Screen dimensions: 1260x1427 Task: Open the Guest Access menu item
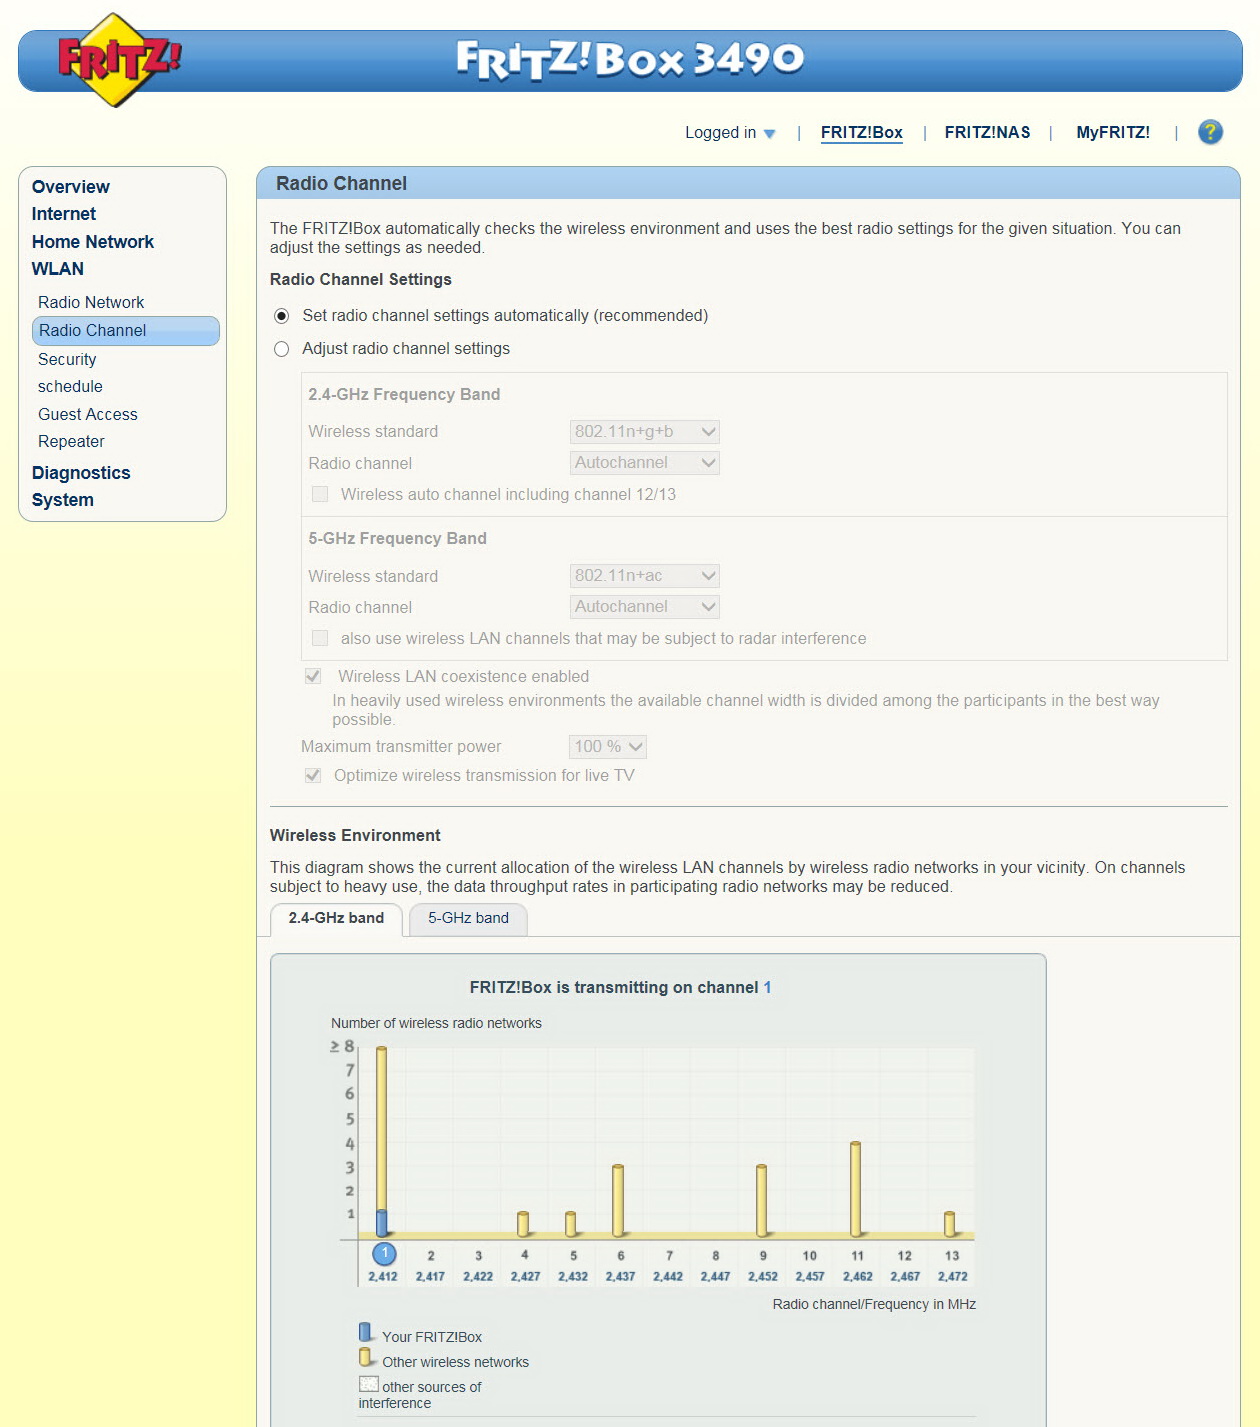coord(88,414)
